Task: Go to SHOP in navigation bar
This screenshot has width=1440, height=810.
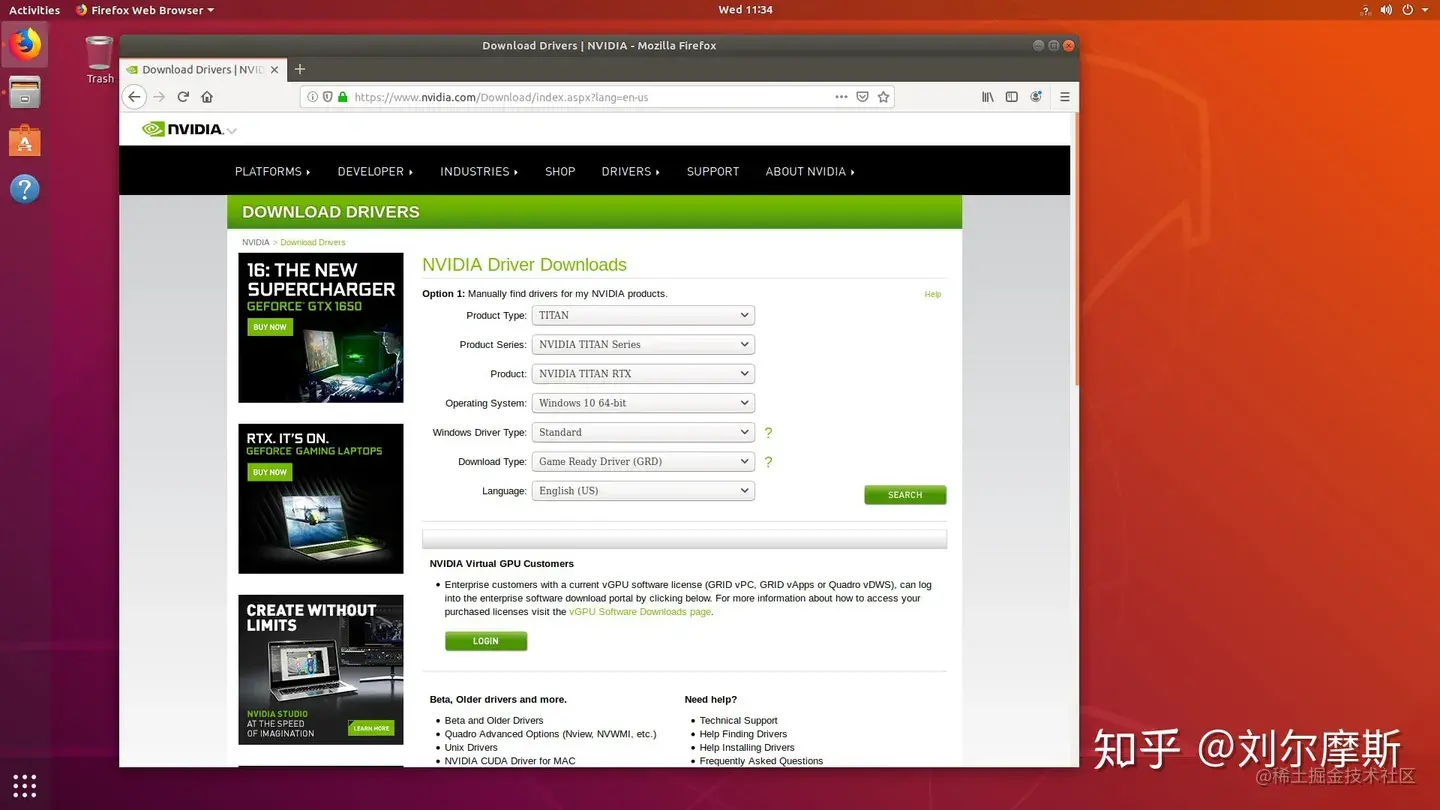Action: (560, 172)
